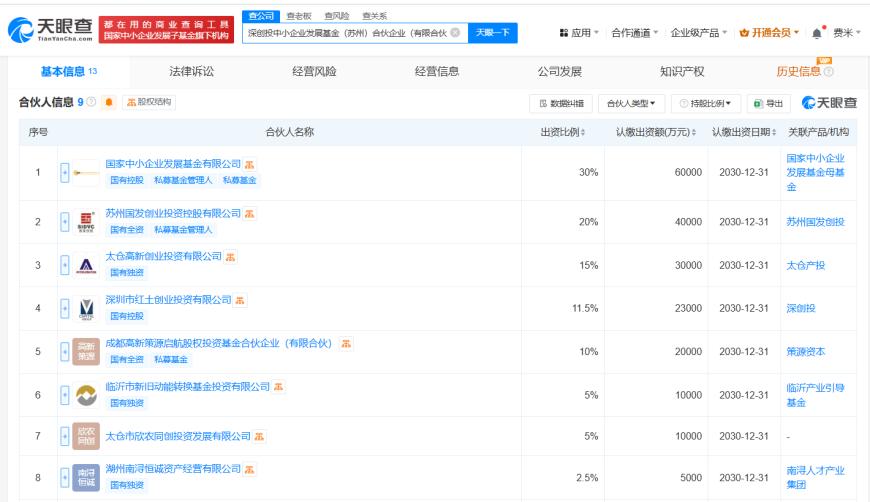Viewport: 870px width, 502px height.
Task: Select the 查风险 search mode tab
Action: (337, 16)
